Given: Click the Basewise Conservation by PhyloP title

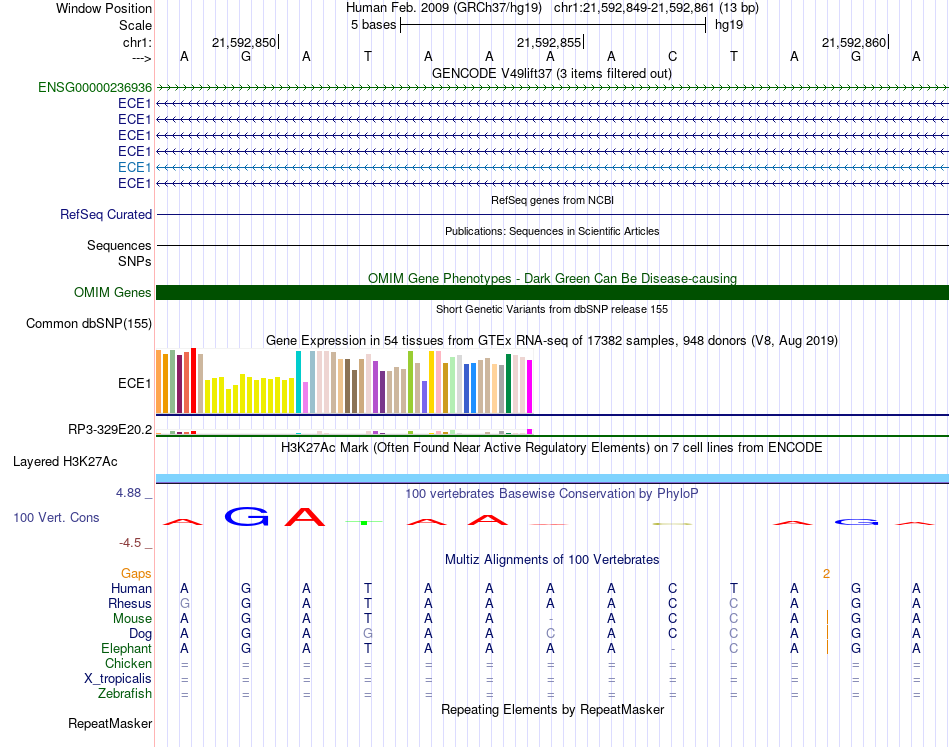Looking at the screenshot, I should point(552,494).
